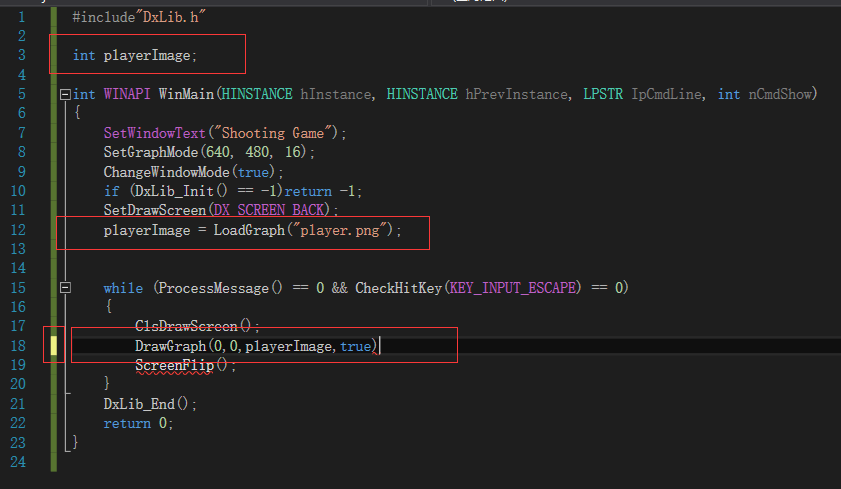Click line number 18 in the gutter

click(18, 346)
